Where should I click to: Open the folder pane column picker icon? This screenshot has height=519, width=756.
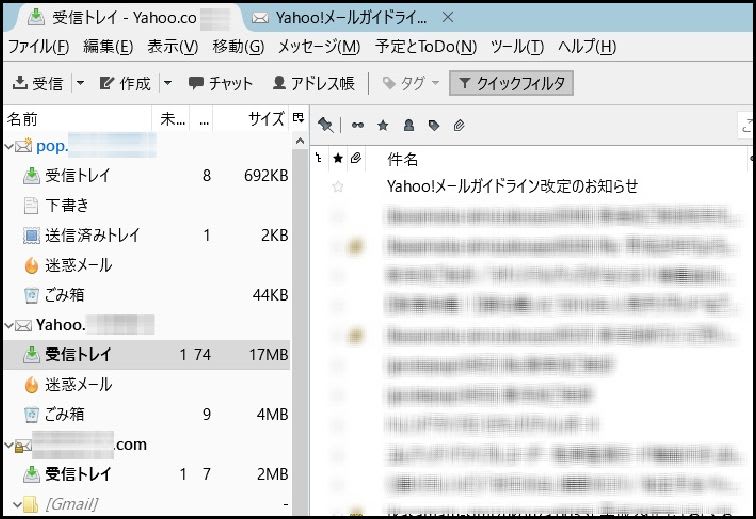click(x=298, y=118)
